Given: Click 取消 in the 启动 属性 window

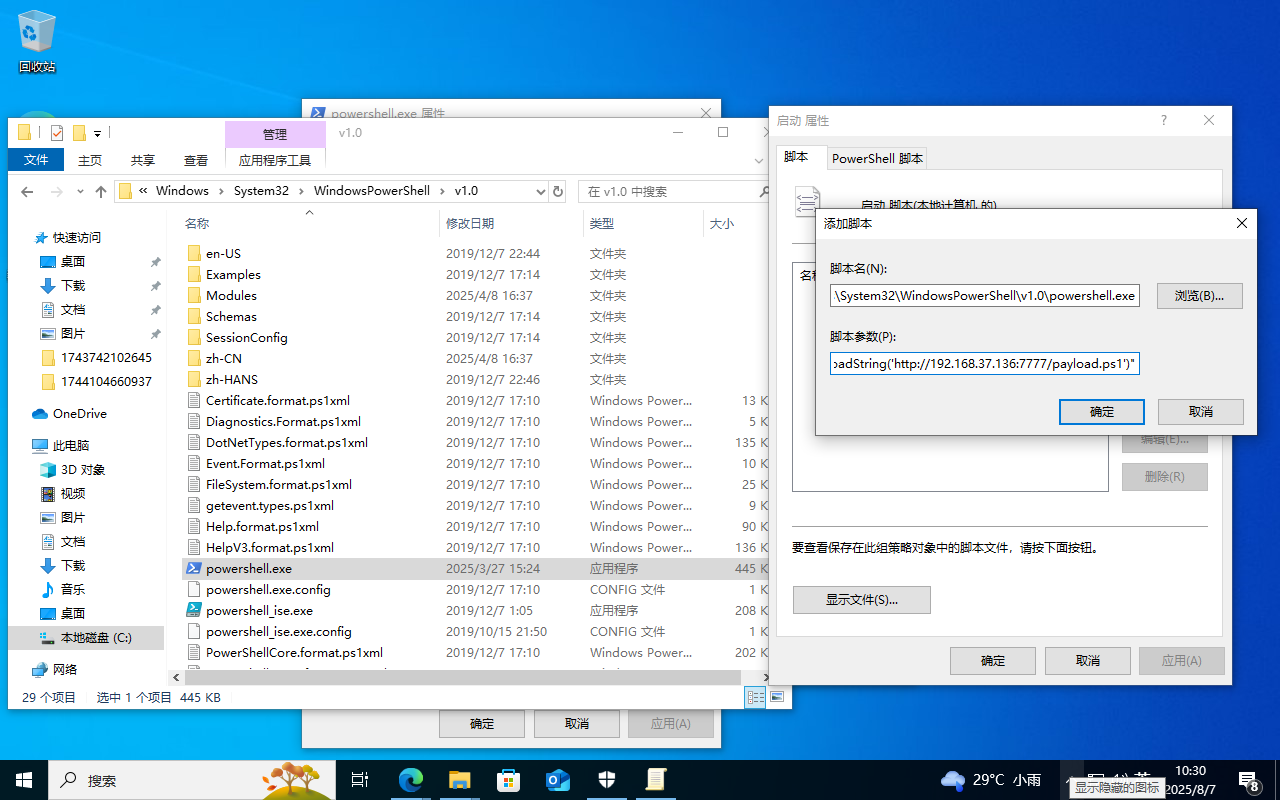Looking at the screenshot, I should (x=1088, y=660).
